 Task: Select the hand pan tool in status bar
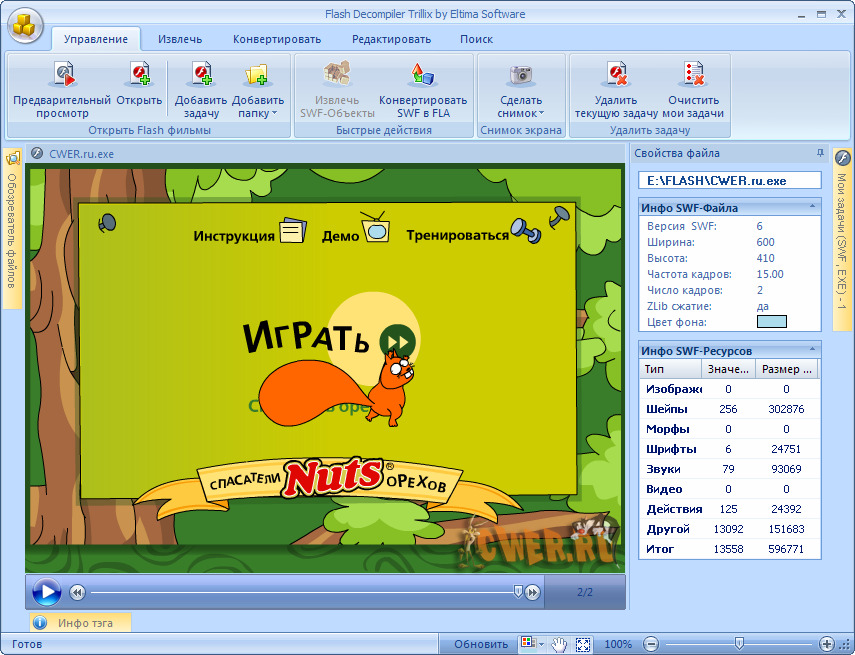pyautogui.click(x=560, y=644)
